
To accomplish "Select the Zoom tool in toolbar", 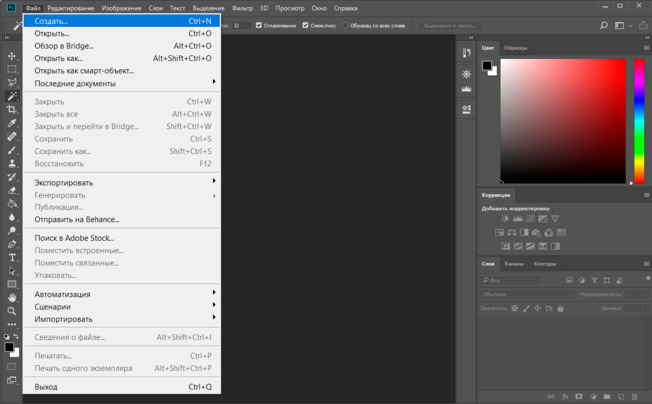I will (12, 311).
